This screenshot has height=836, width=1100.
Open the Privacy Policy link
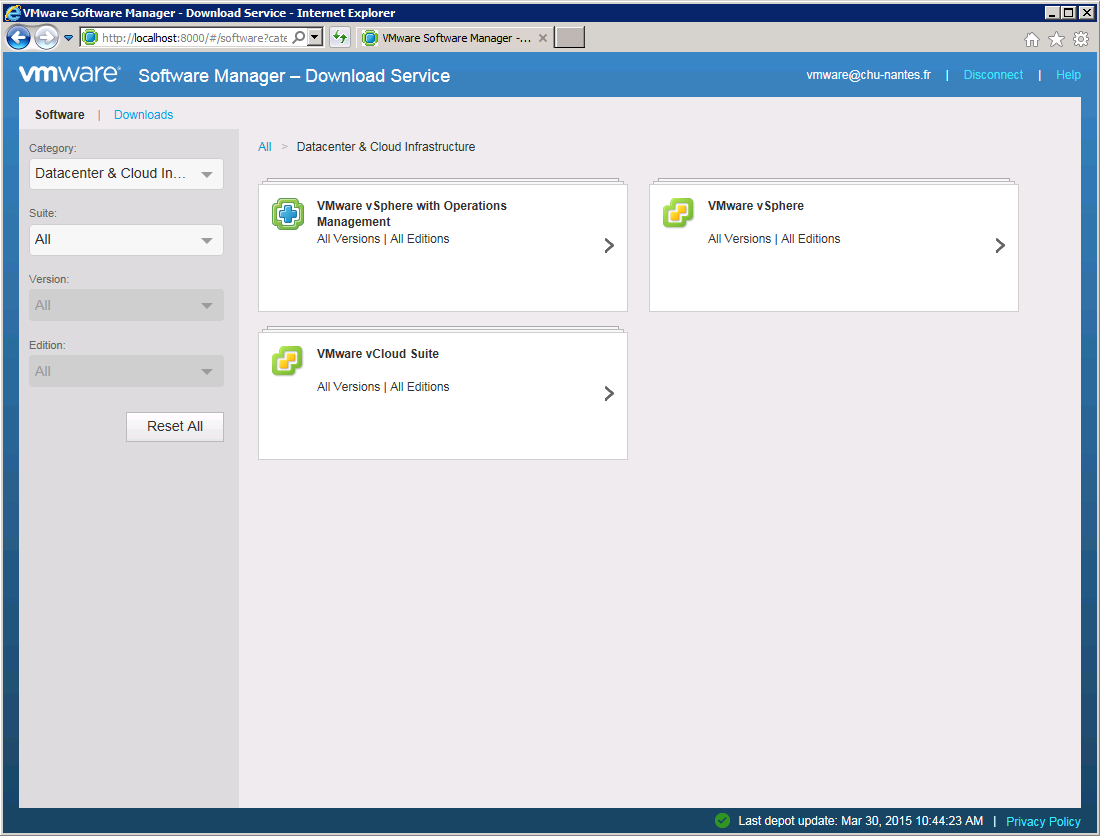[1043, 821]
